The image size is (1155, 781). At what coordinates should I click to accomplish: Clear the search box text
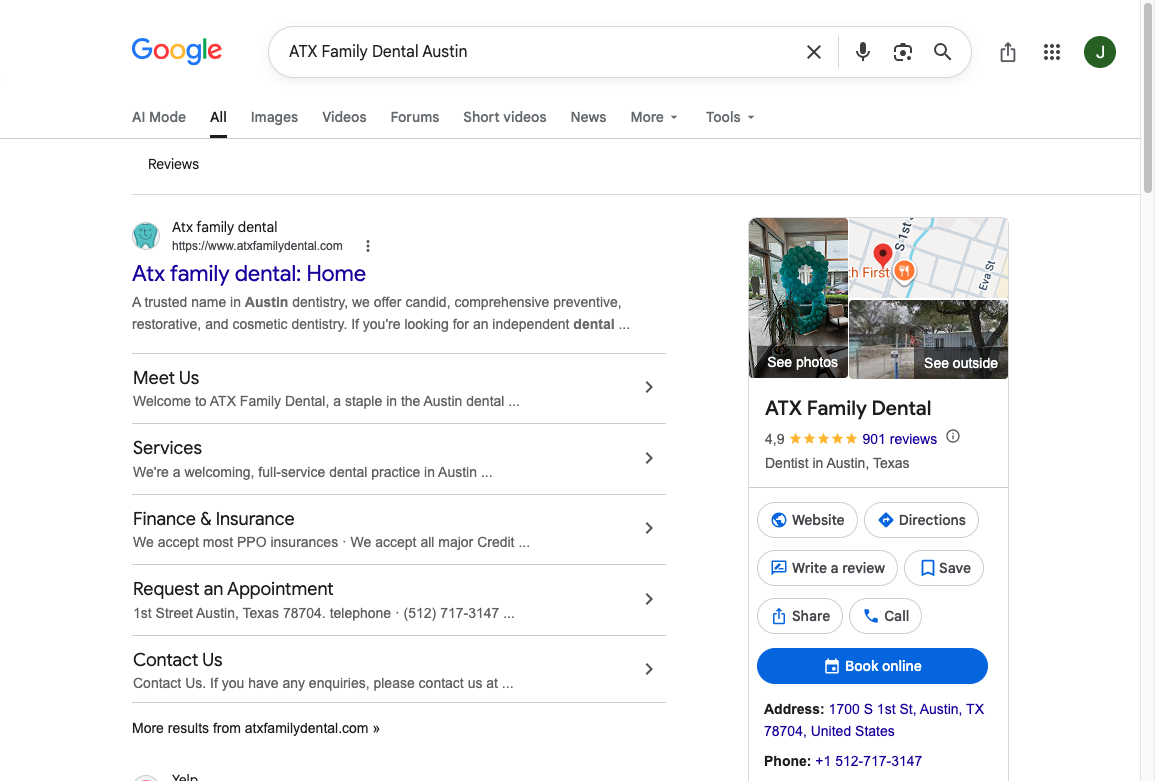tap(813, 52)
